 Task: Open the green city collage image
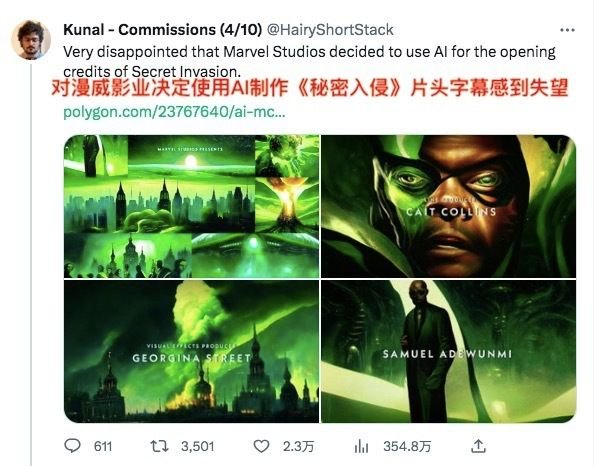[x=191, y=206]
